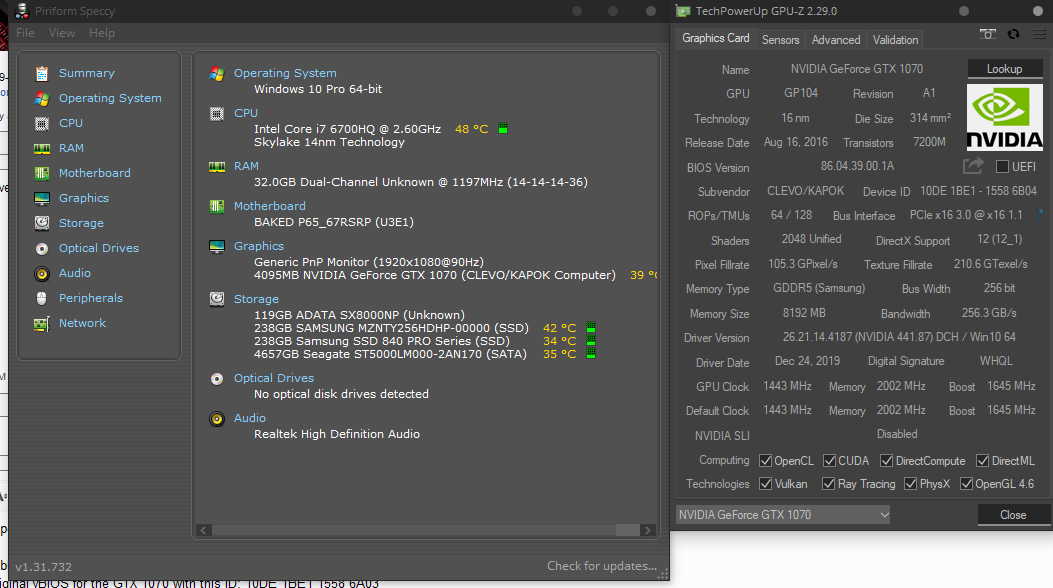Switch to the Validation tab in GPU-Z
The image size is (1053, 588).
tap(895, 40)
